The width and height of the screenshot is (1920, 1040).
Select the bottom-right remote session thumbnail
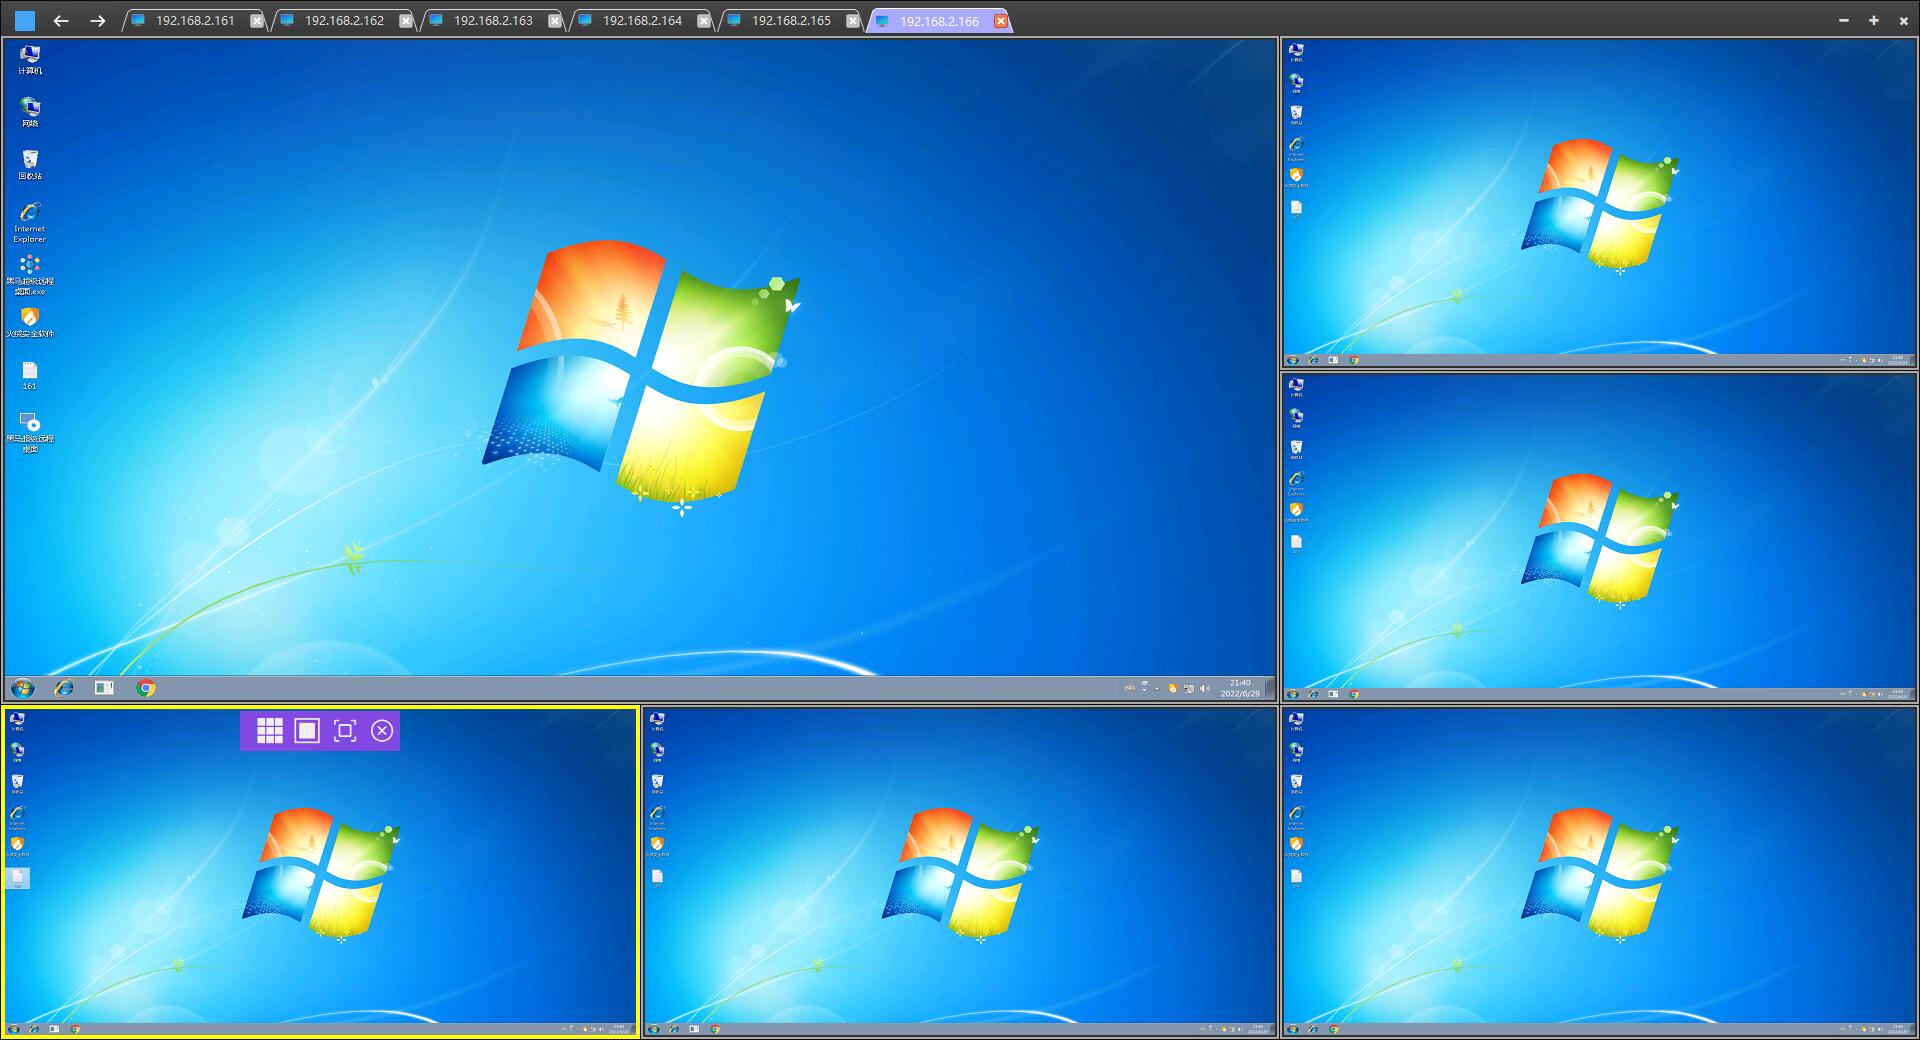[x=1599, y=872]
